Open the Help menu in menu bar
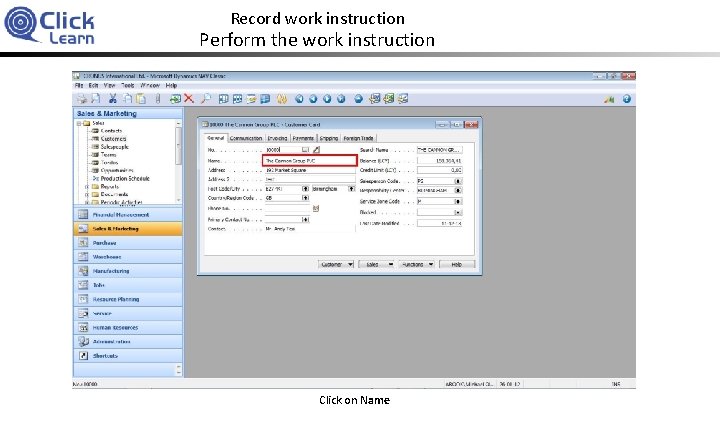This screenshot has width=720, height=437. pyautogui.click(x=171, y=85)
